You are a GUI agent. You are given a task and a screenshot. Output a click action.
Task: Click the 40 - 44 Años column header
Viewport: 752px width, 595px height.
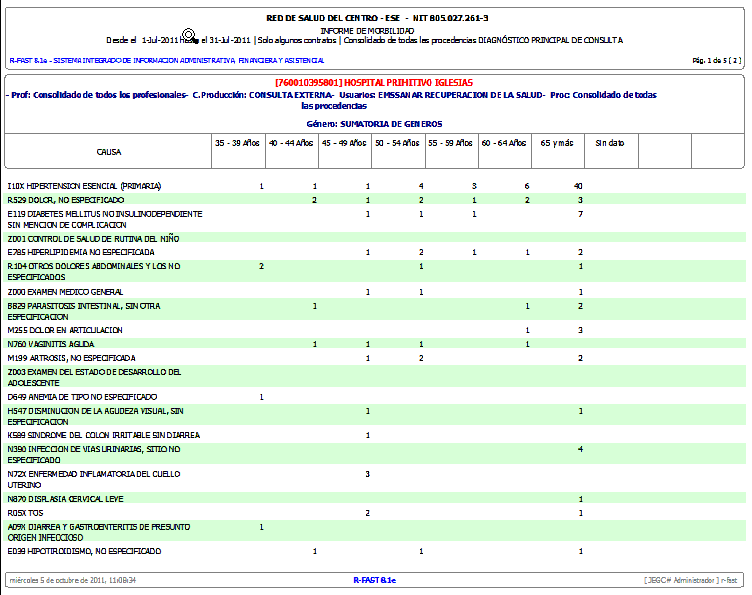[x=291, y=143]
